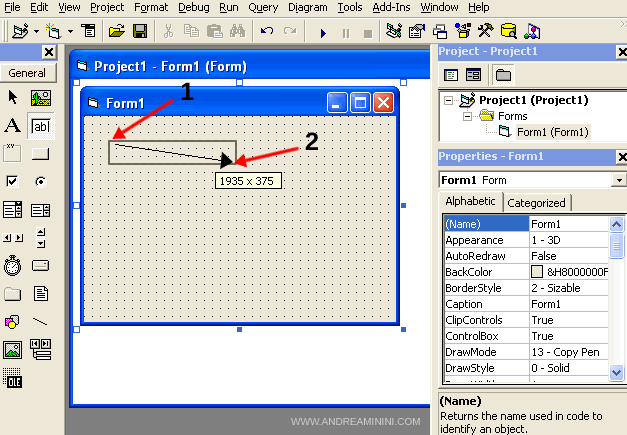The width and height of the screenshot is (627, 435).
Task: Toggle Folders view in Project panel
Action: pos(502,74)
